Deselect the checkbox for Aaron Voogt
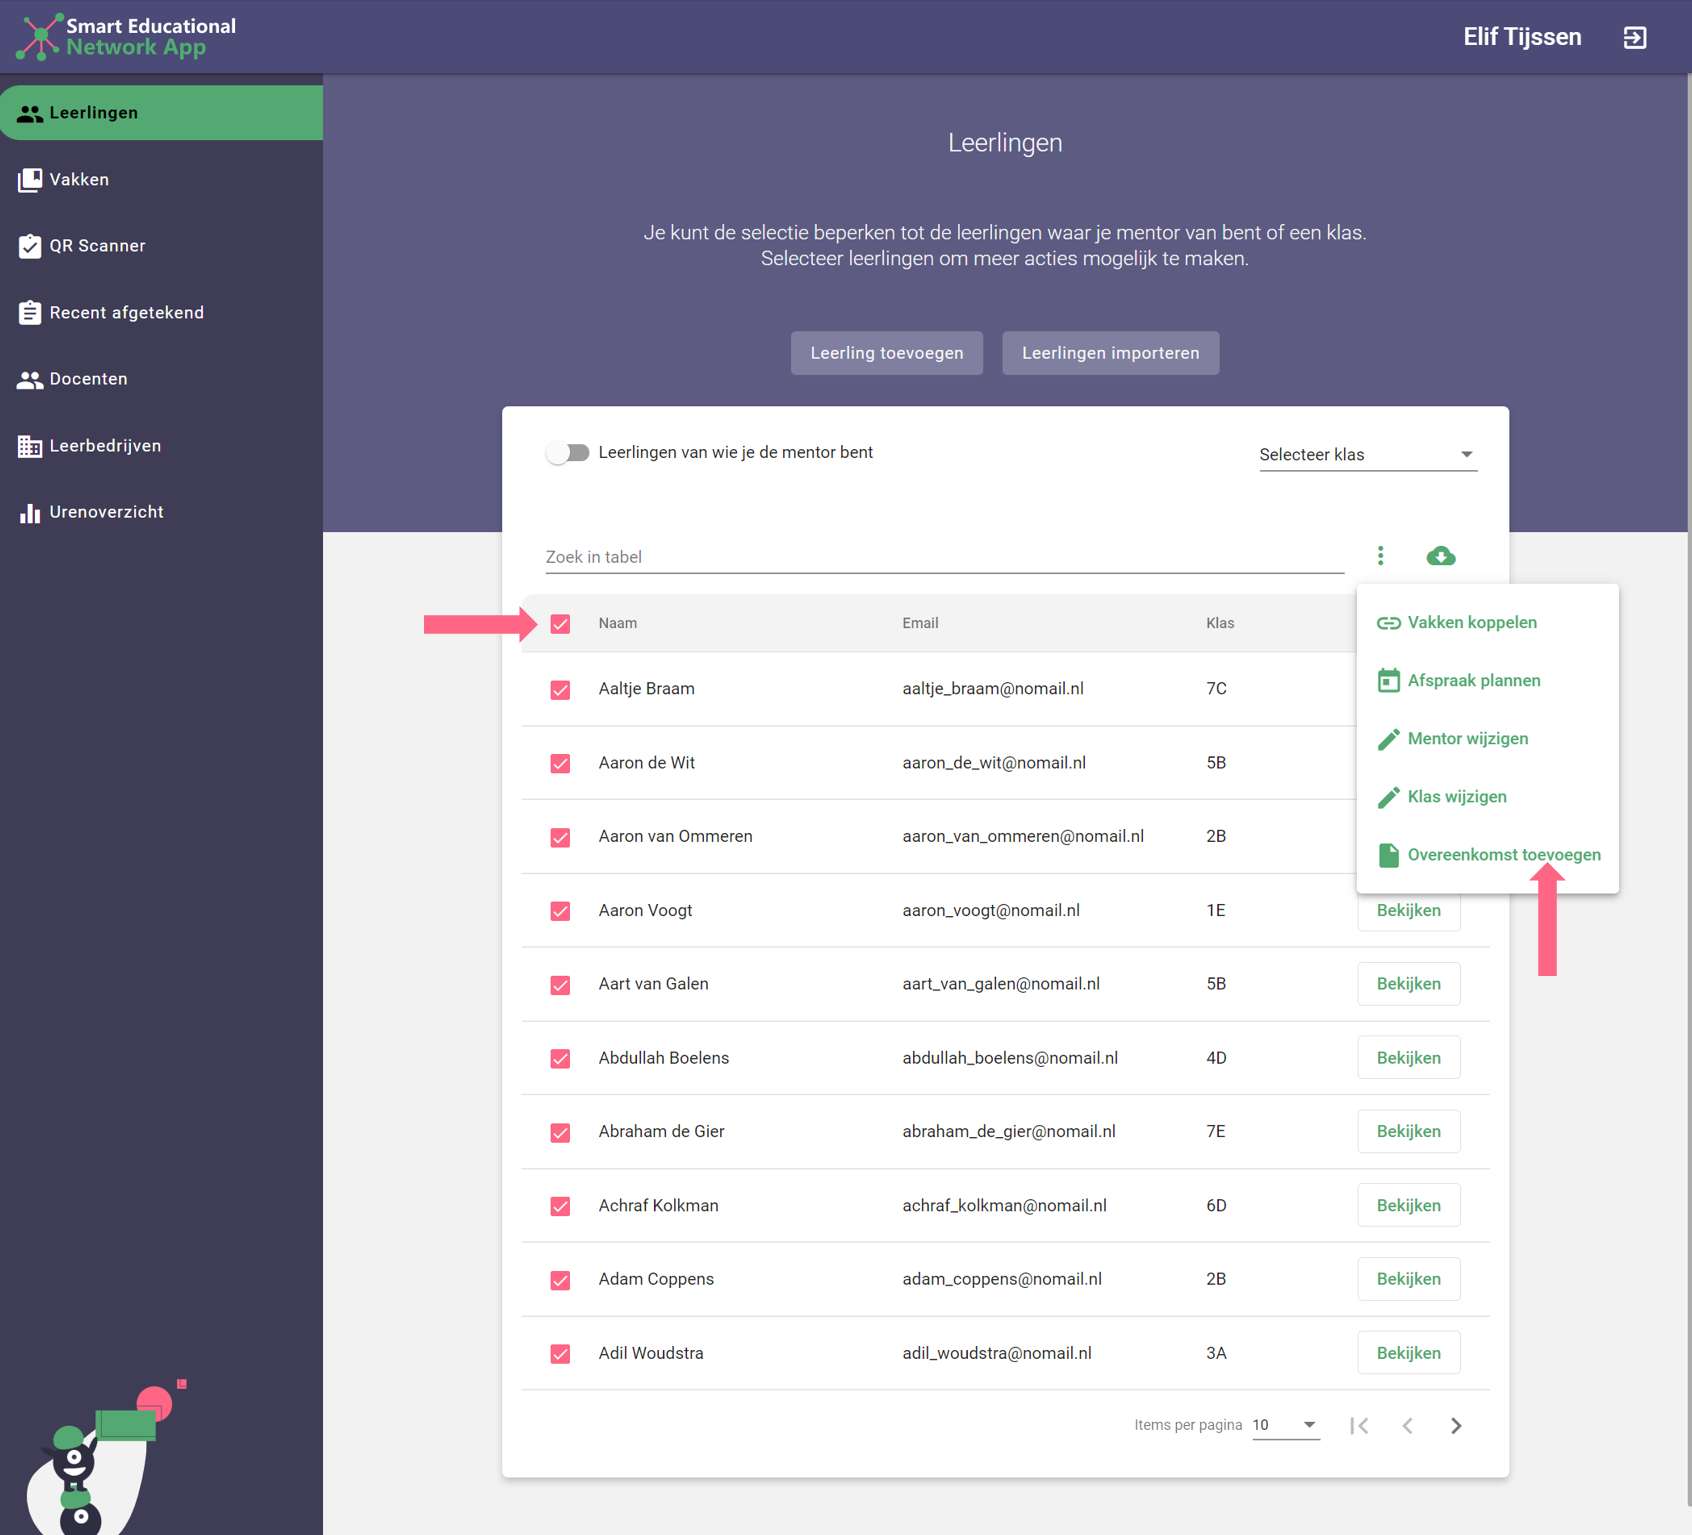This screenshot has height=1535, width=1692. 560,911
